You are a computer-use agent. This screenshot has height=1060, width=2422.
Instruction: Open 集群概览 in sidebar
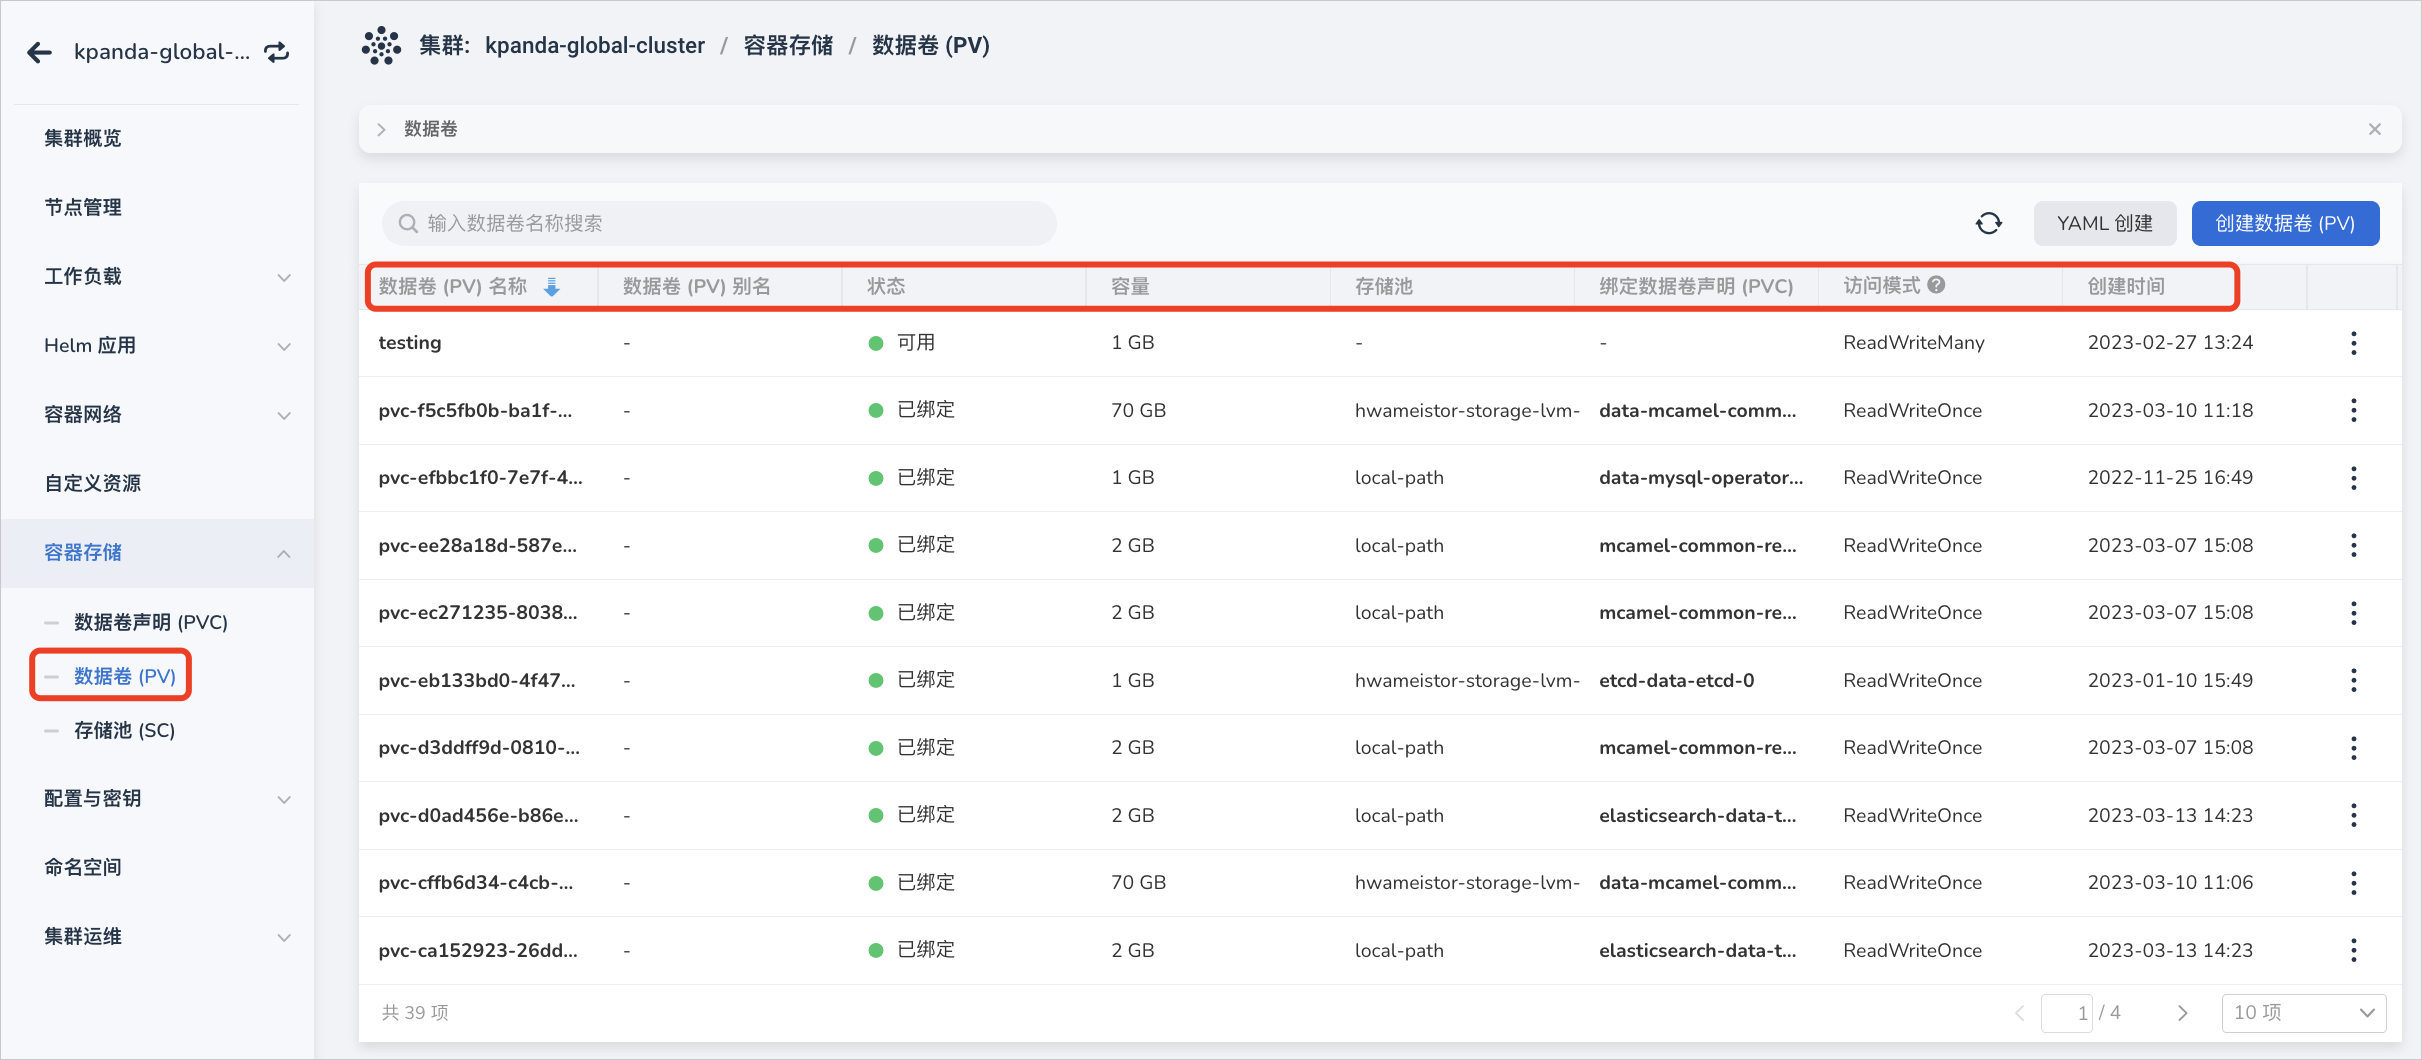point(83,138)
